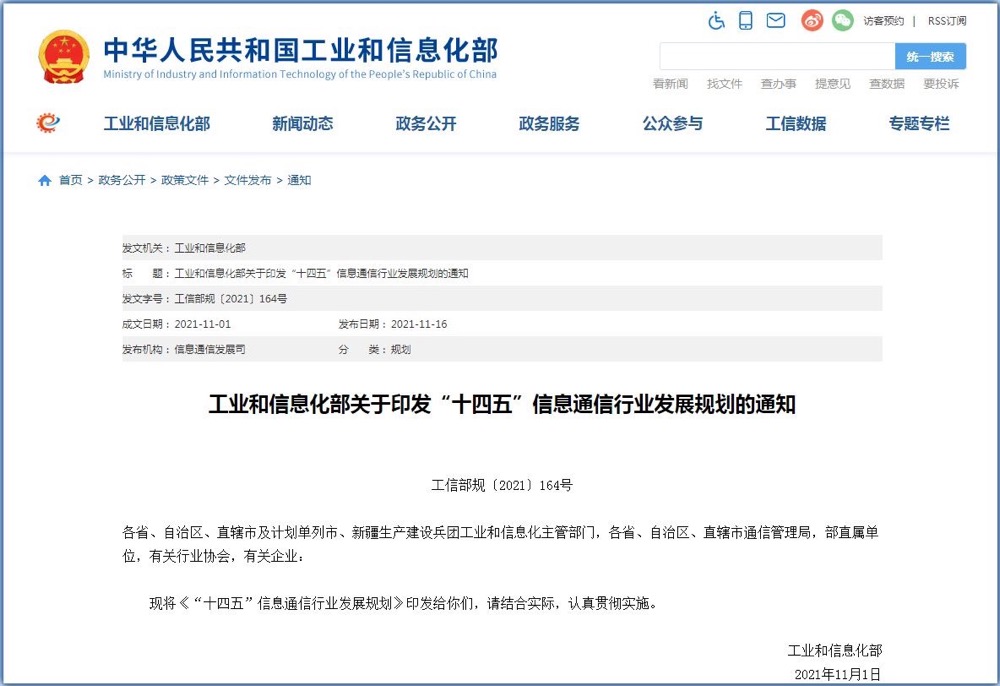Screen dimensions: 1000x686
Task: Click the national emblem logo
Action: 63,57
